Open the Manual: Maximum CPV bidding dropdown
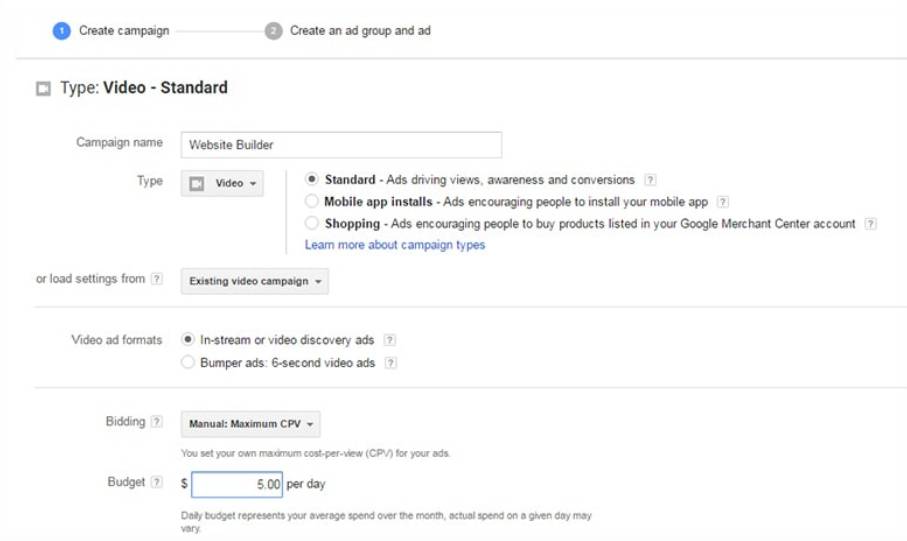This screenshot has width=907, height=541. (251, 425)
